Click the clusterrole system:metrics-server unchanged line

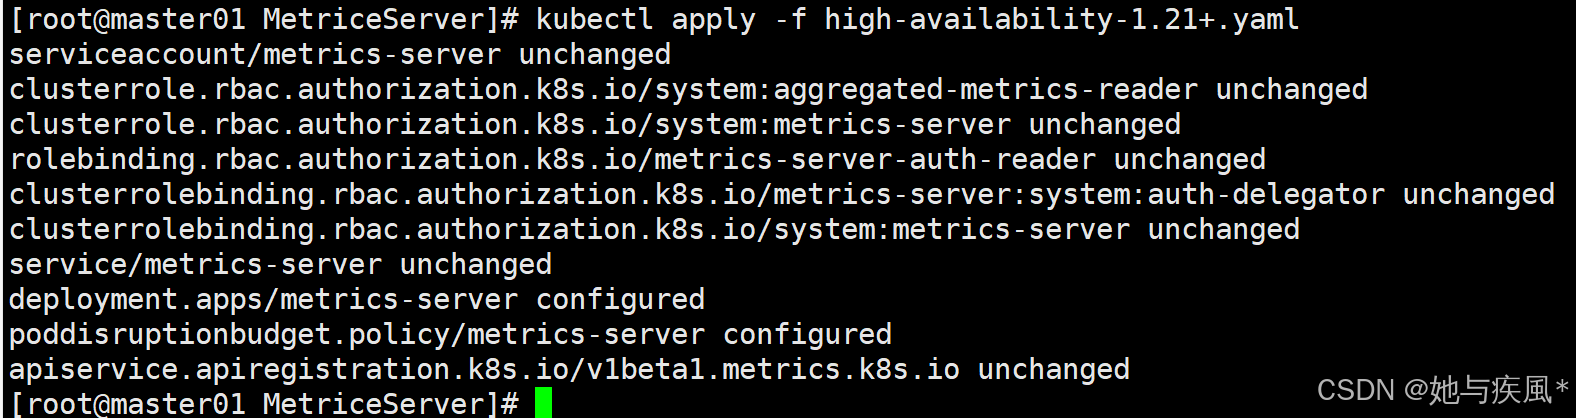(x=595, y=124)
